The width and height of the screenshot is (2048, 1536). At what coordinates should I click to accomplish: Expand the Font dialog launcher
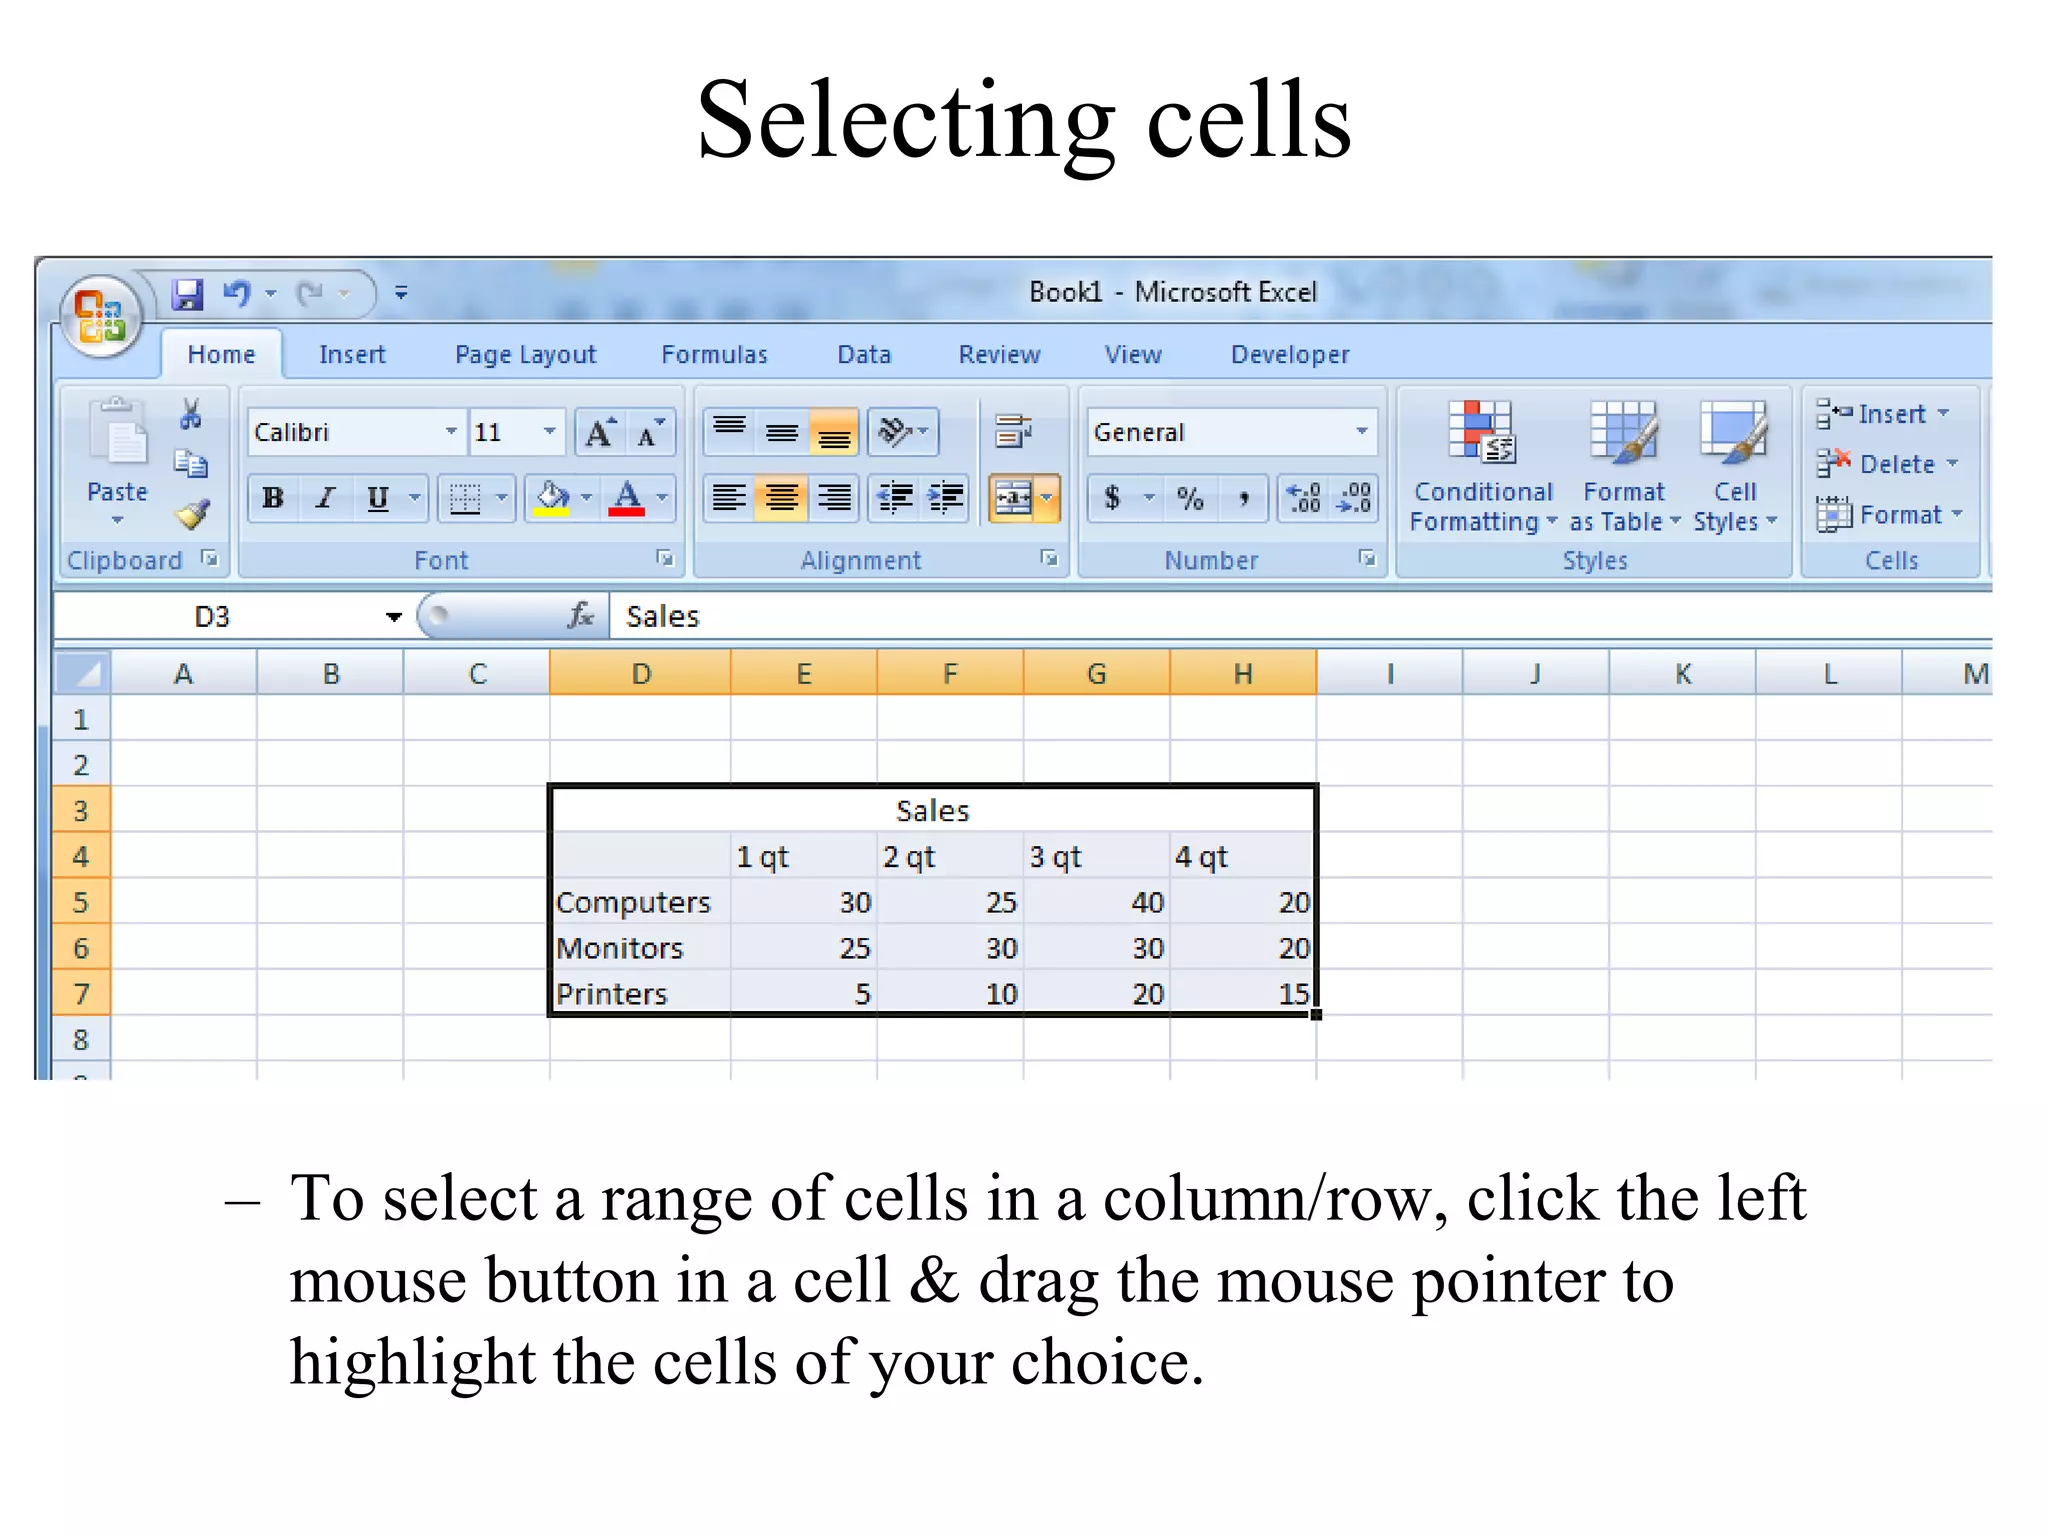[665, 559]
